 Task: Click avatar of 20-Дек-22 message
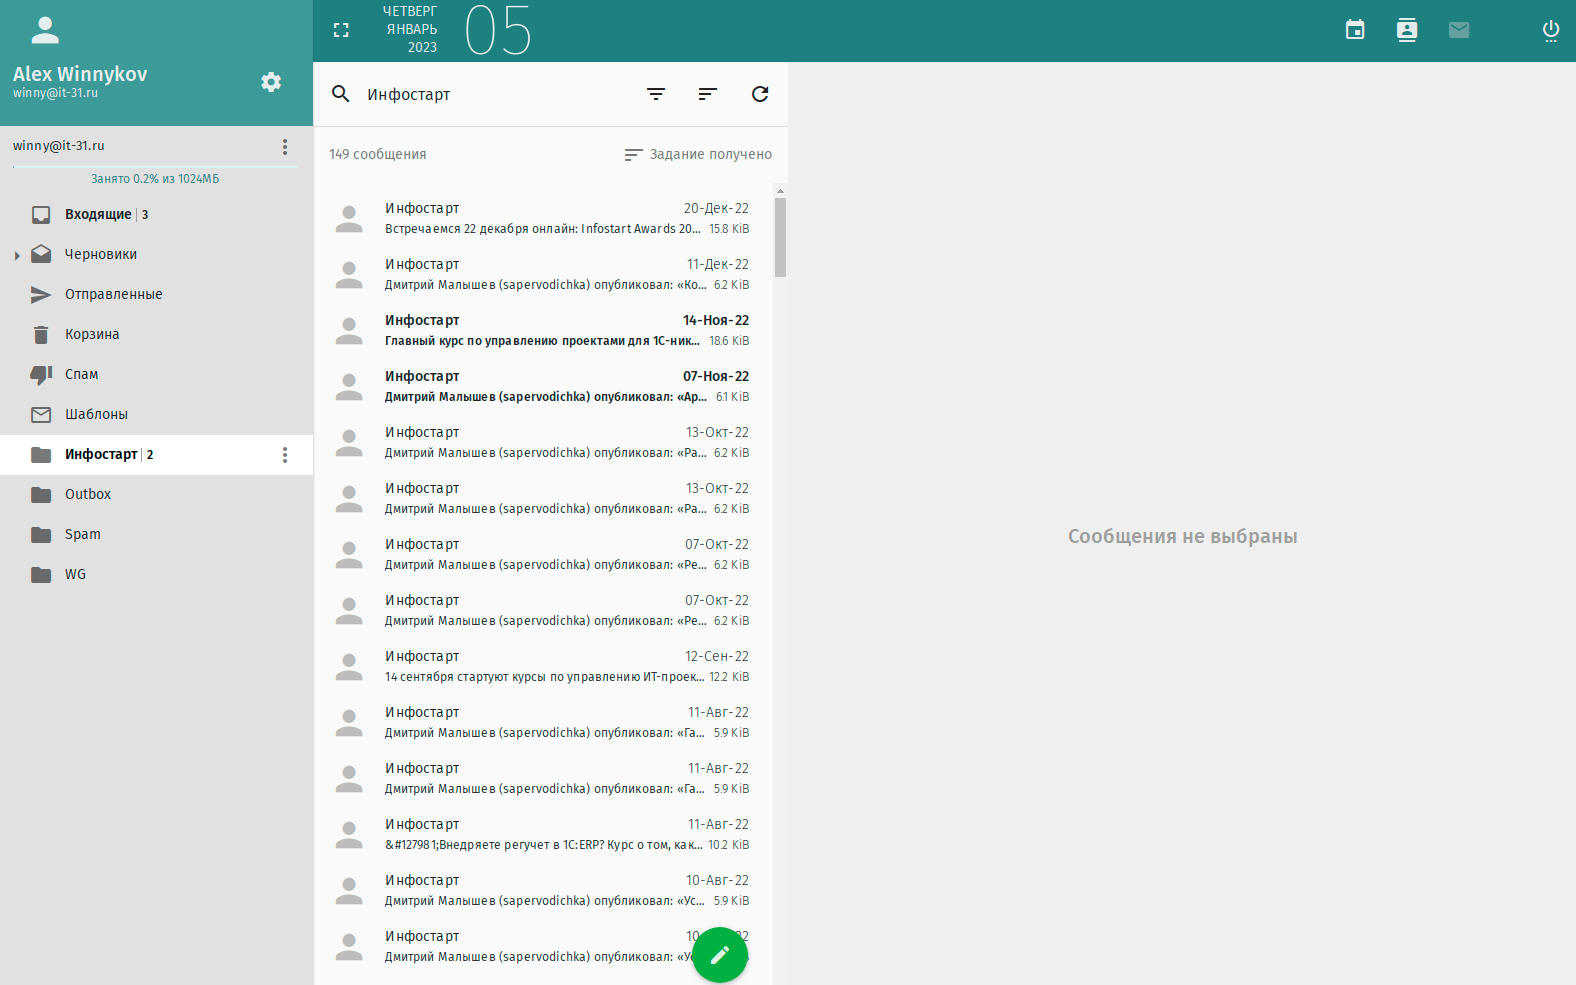pos(349,218)
